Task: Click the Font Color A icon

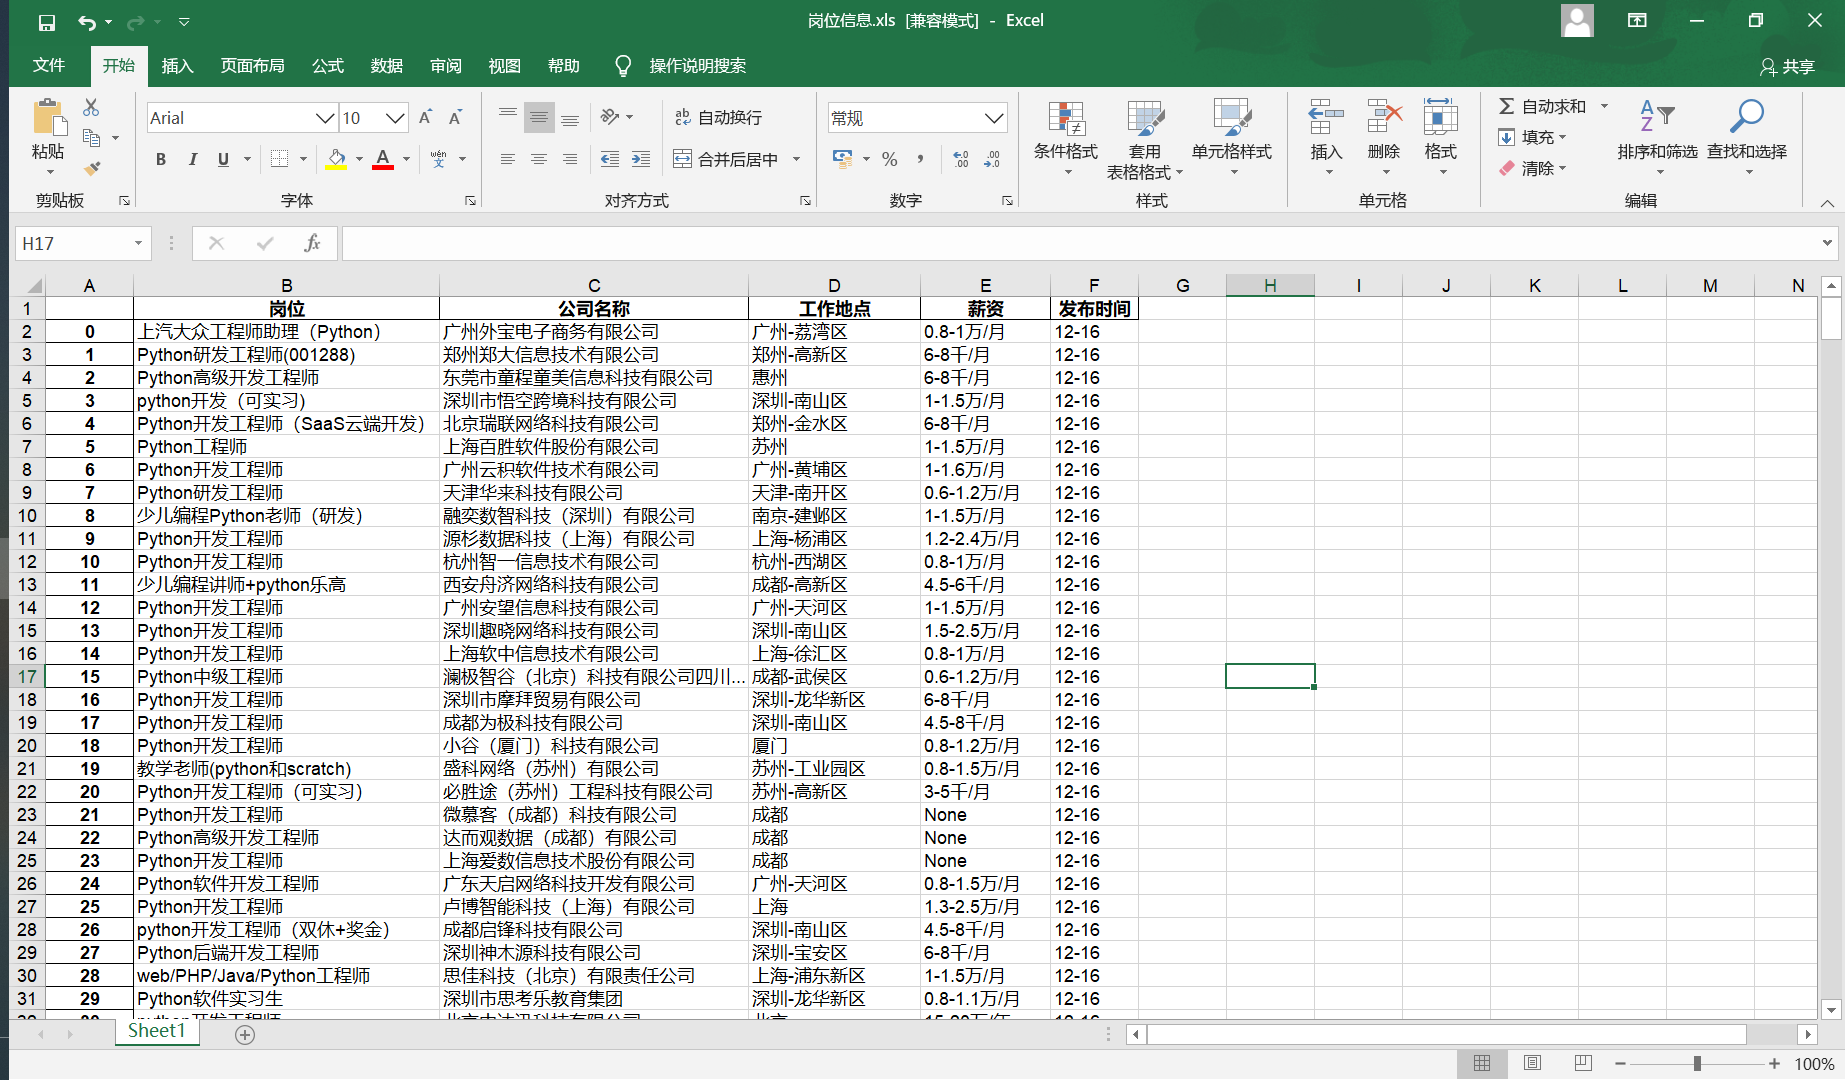Action: click(383, 159)
